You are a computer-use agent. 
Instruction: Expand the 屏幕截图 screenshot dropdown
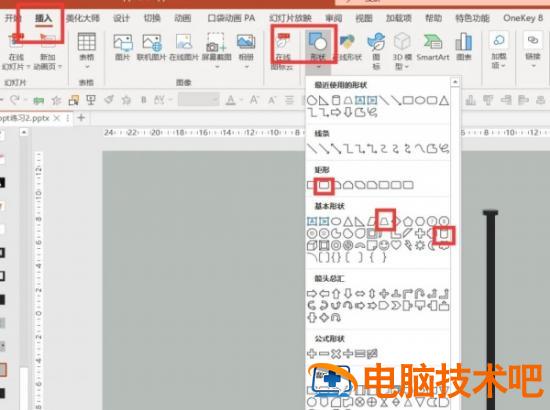tap(216, 67)
